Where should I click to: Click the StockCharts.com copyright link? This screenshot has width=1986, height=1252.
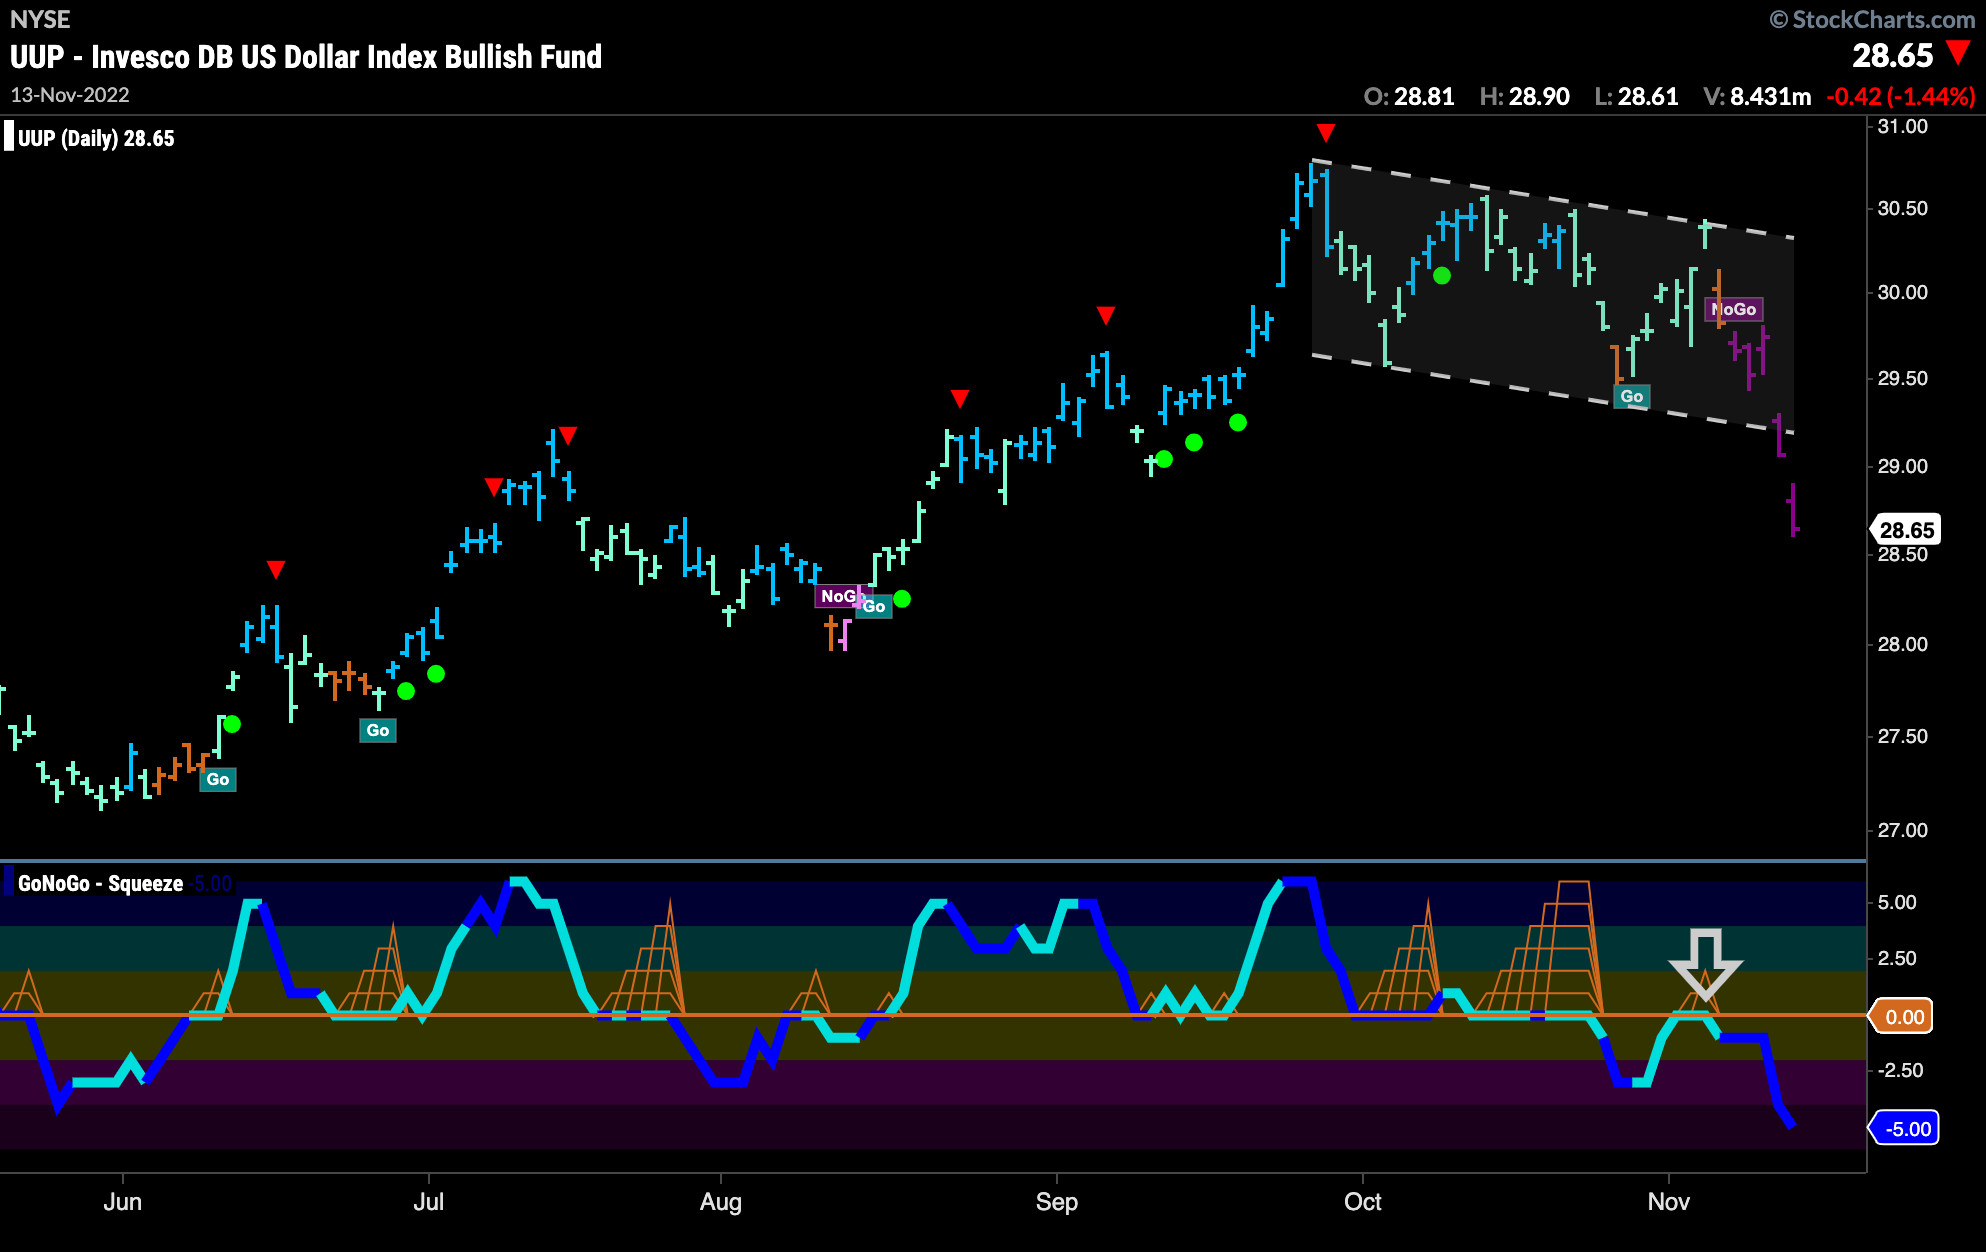[x=1872, y=19]
